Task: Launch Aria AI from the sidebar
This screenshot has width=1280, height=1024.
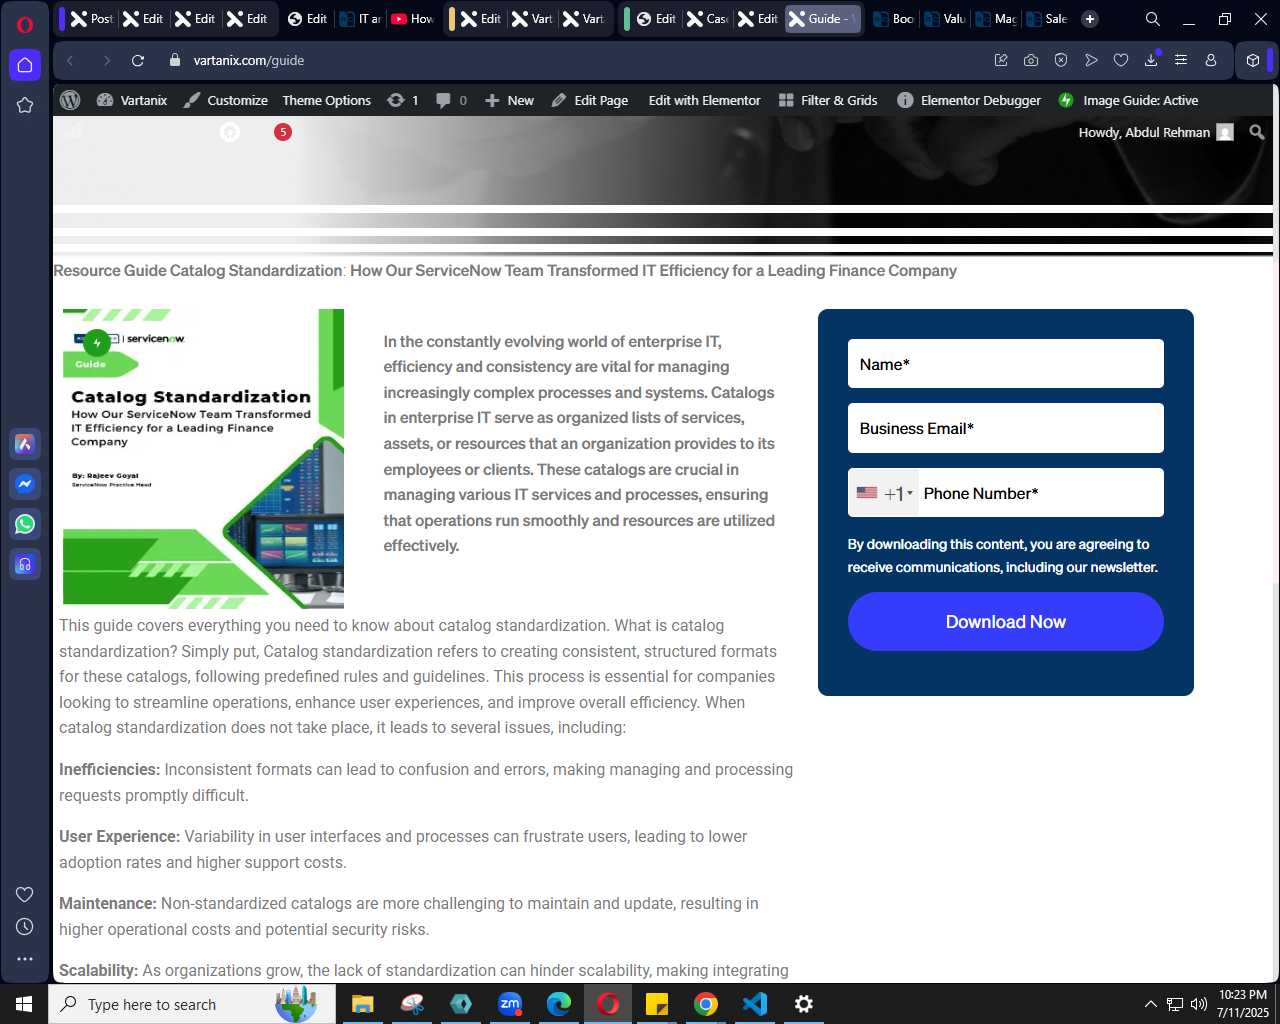Action: click(x=25, y=444)
